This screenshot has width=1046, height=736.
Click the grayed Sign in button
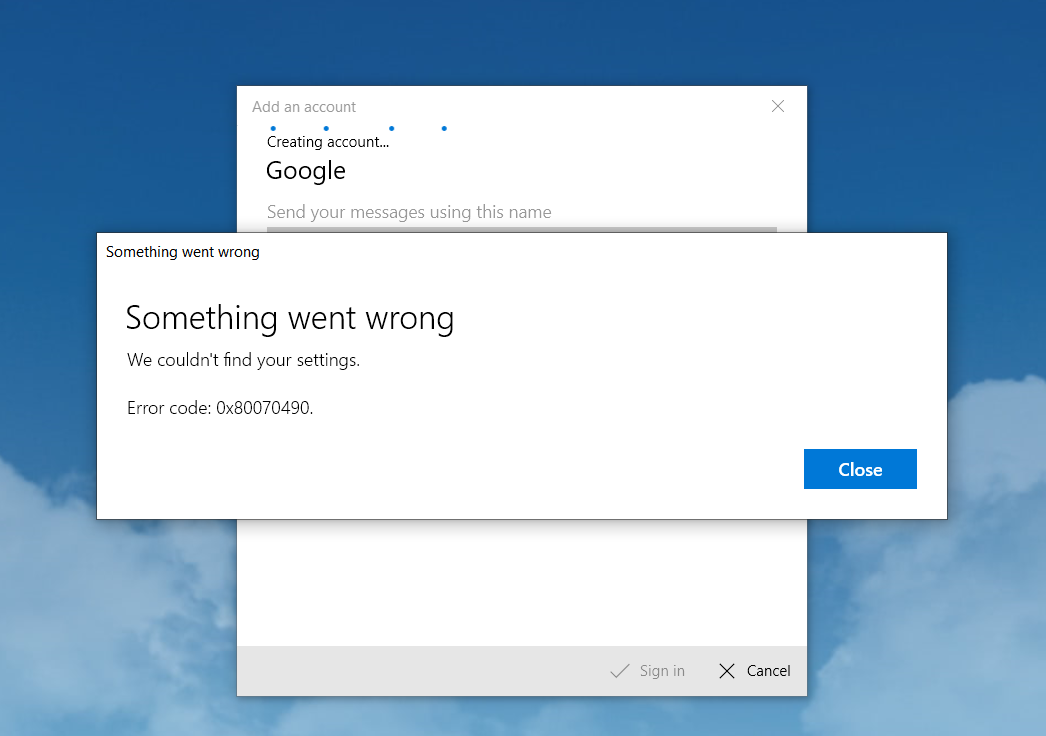pos(648,671)
